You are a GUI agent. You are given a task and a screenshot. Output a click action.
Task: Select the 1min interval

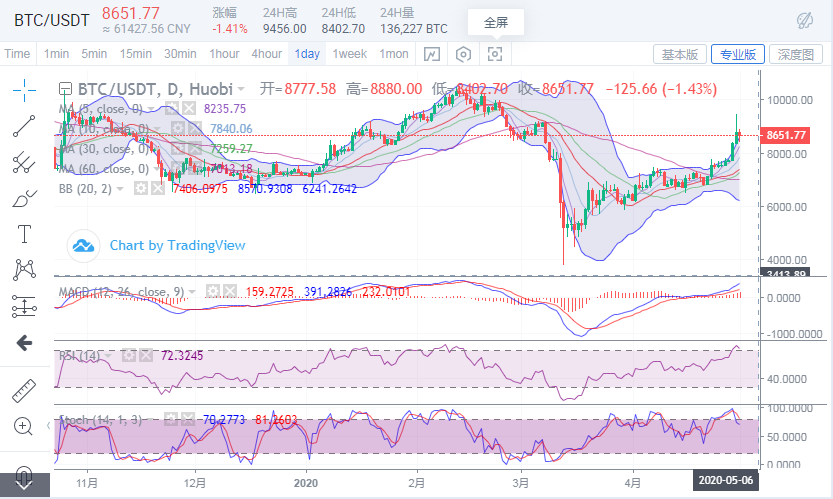tap(56, 54)
